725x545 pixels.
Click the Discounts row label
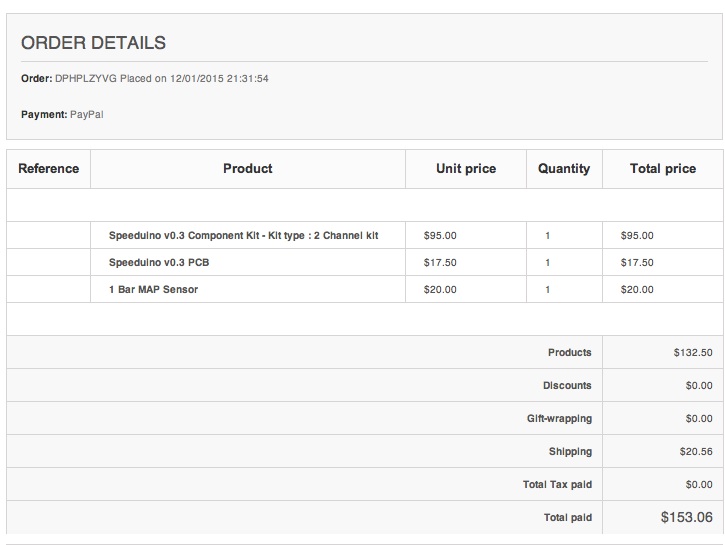(x=567, y=386)
